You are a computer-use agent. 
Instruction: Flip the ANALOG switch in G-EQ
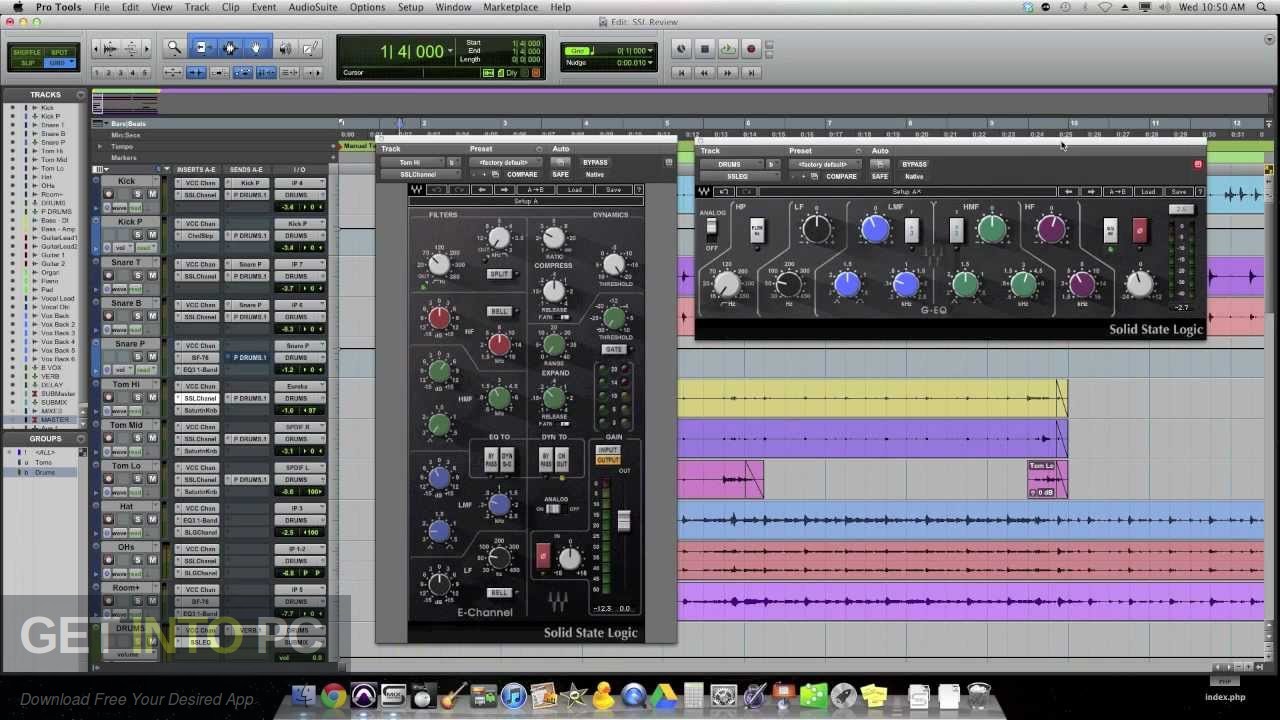tap(712, 227)
